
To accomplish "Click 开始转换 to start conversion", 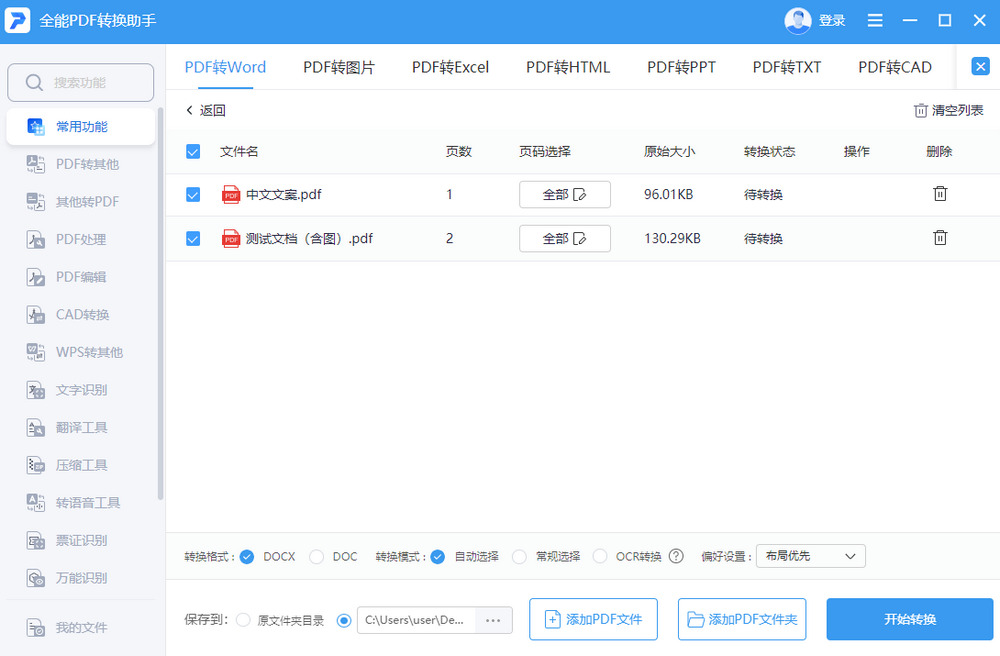I will click(x=909, y=620).
